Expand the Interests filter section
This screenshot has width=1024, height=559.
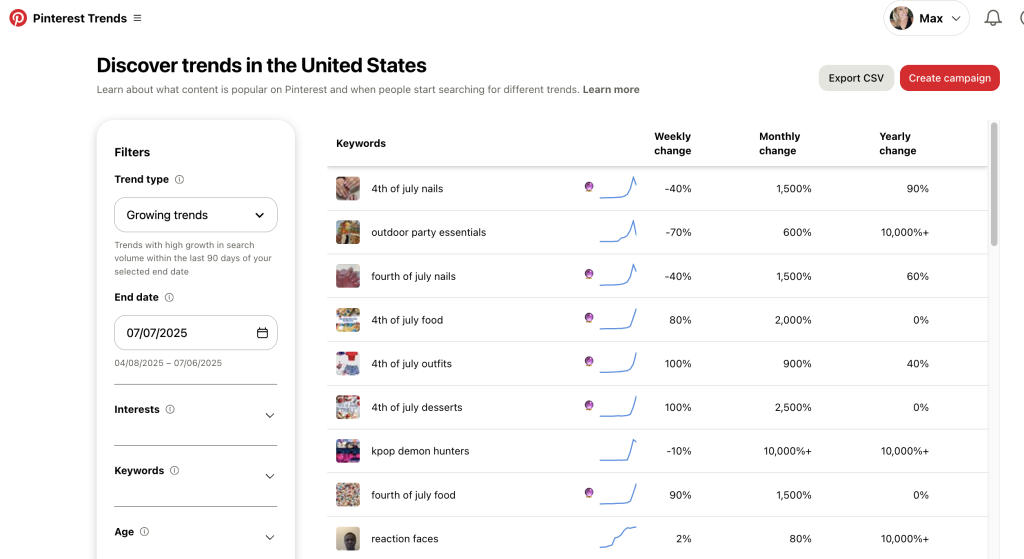(x=269, y=415)
